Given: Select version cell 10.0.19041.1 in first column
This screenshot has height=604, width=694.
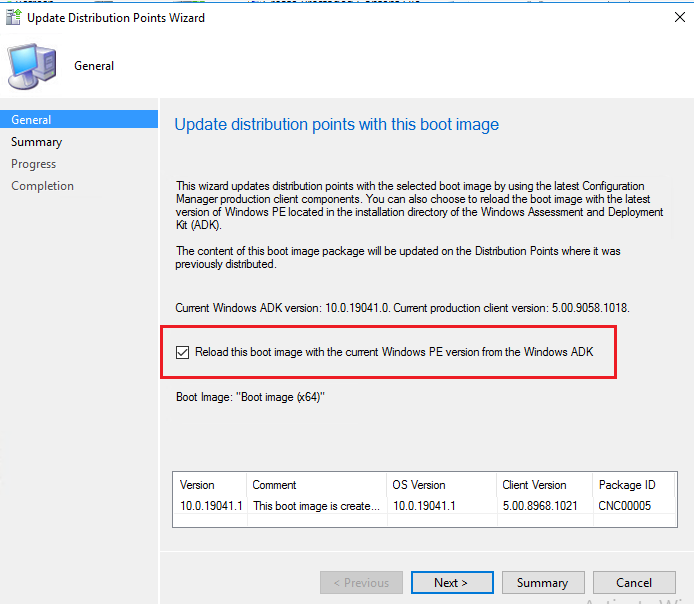Looking at the screenshot, I should pyautogui.click(x=211, y=505).
